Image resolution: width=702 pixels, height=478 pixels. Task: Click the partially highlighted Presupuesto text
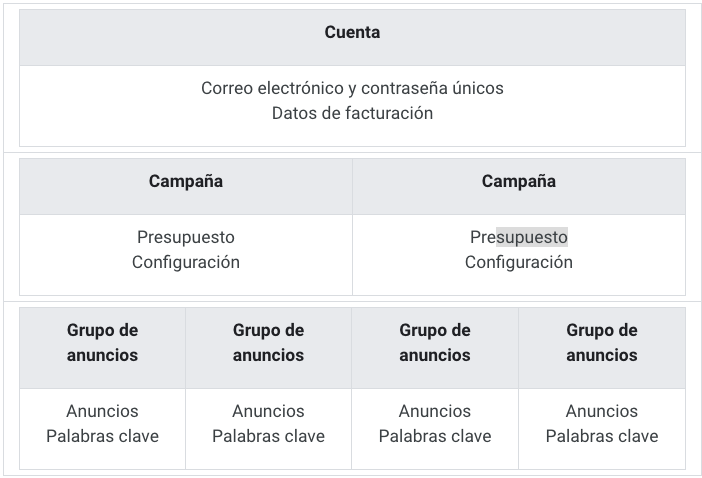[519, 237]
